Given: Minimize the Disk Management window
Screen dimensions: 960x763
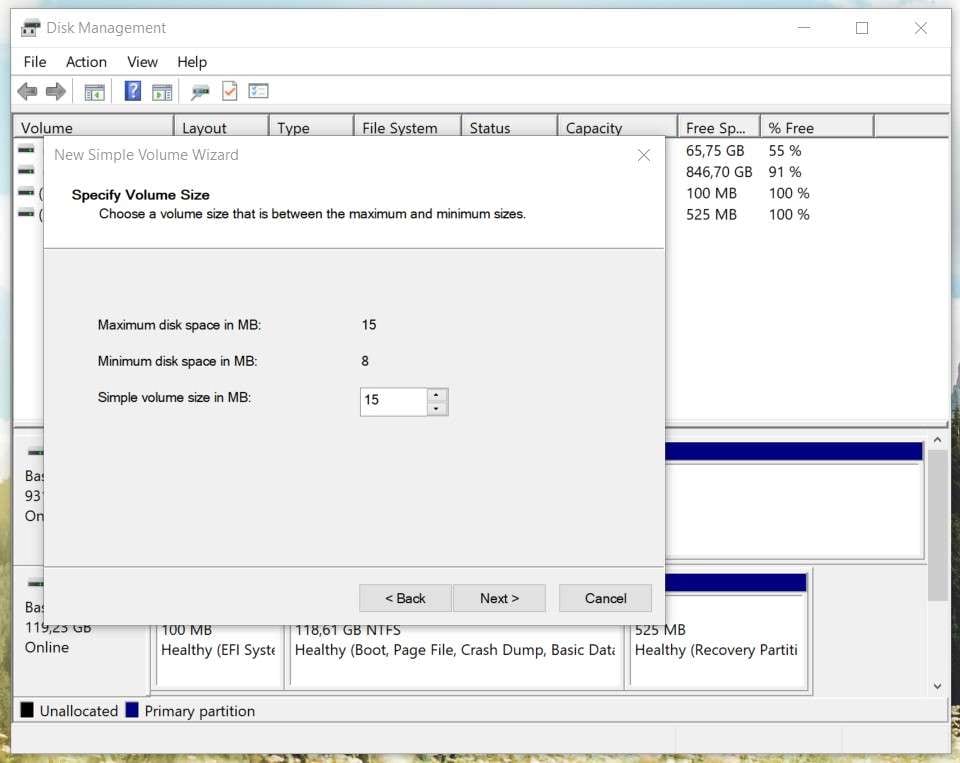Looking at the screenshot, I should pos(804,28).
